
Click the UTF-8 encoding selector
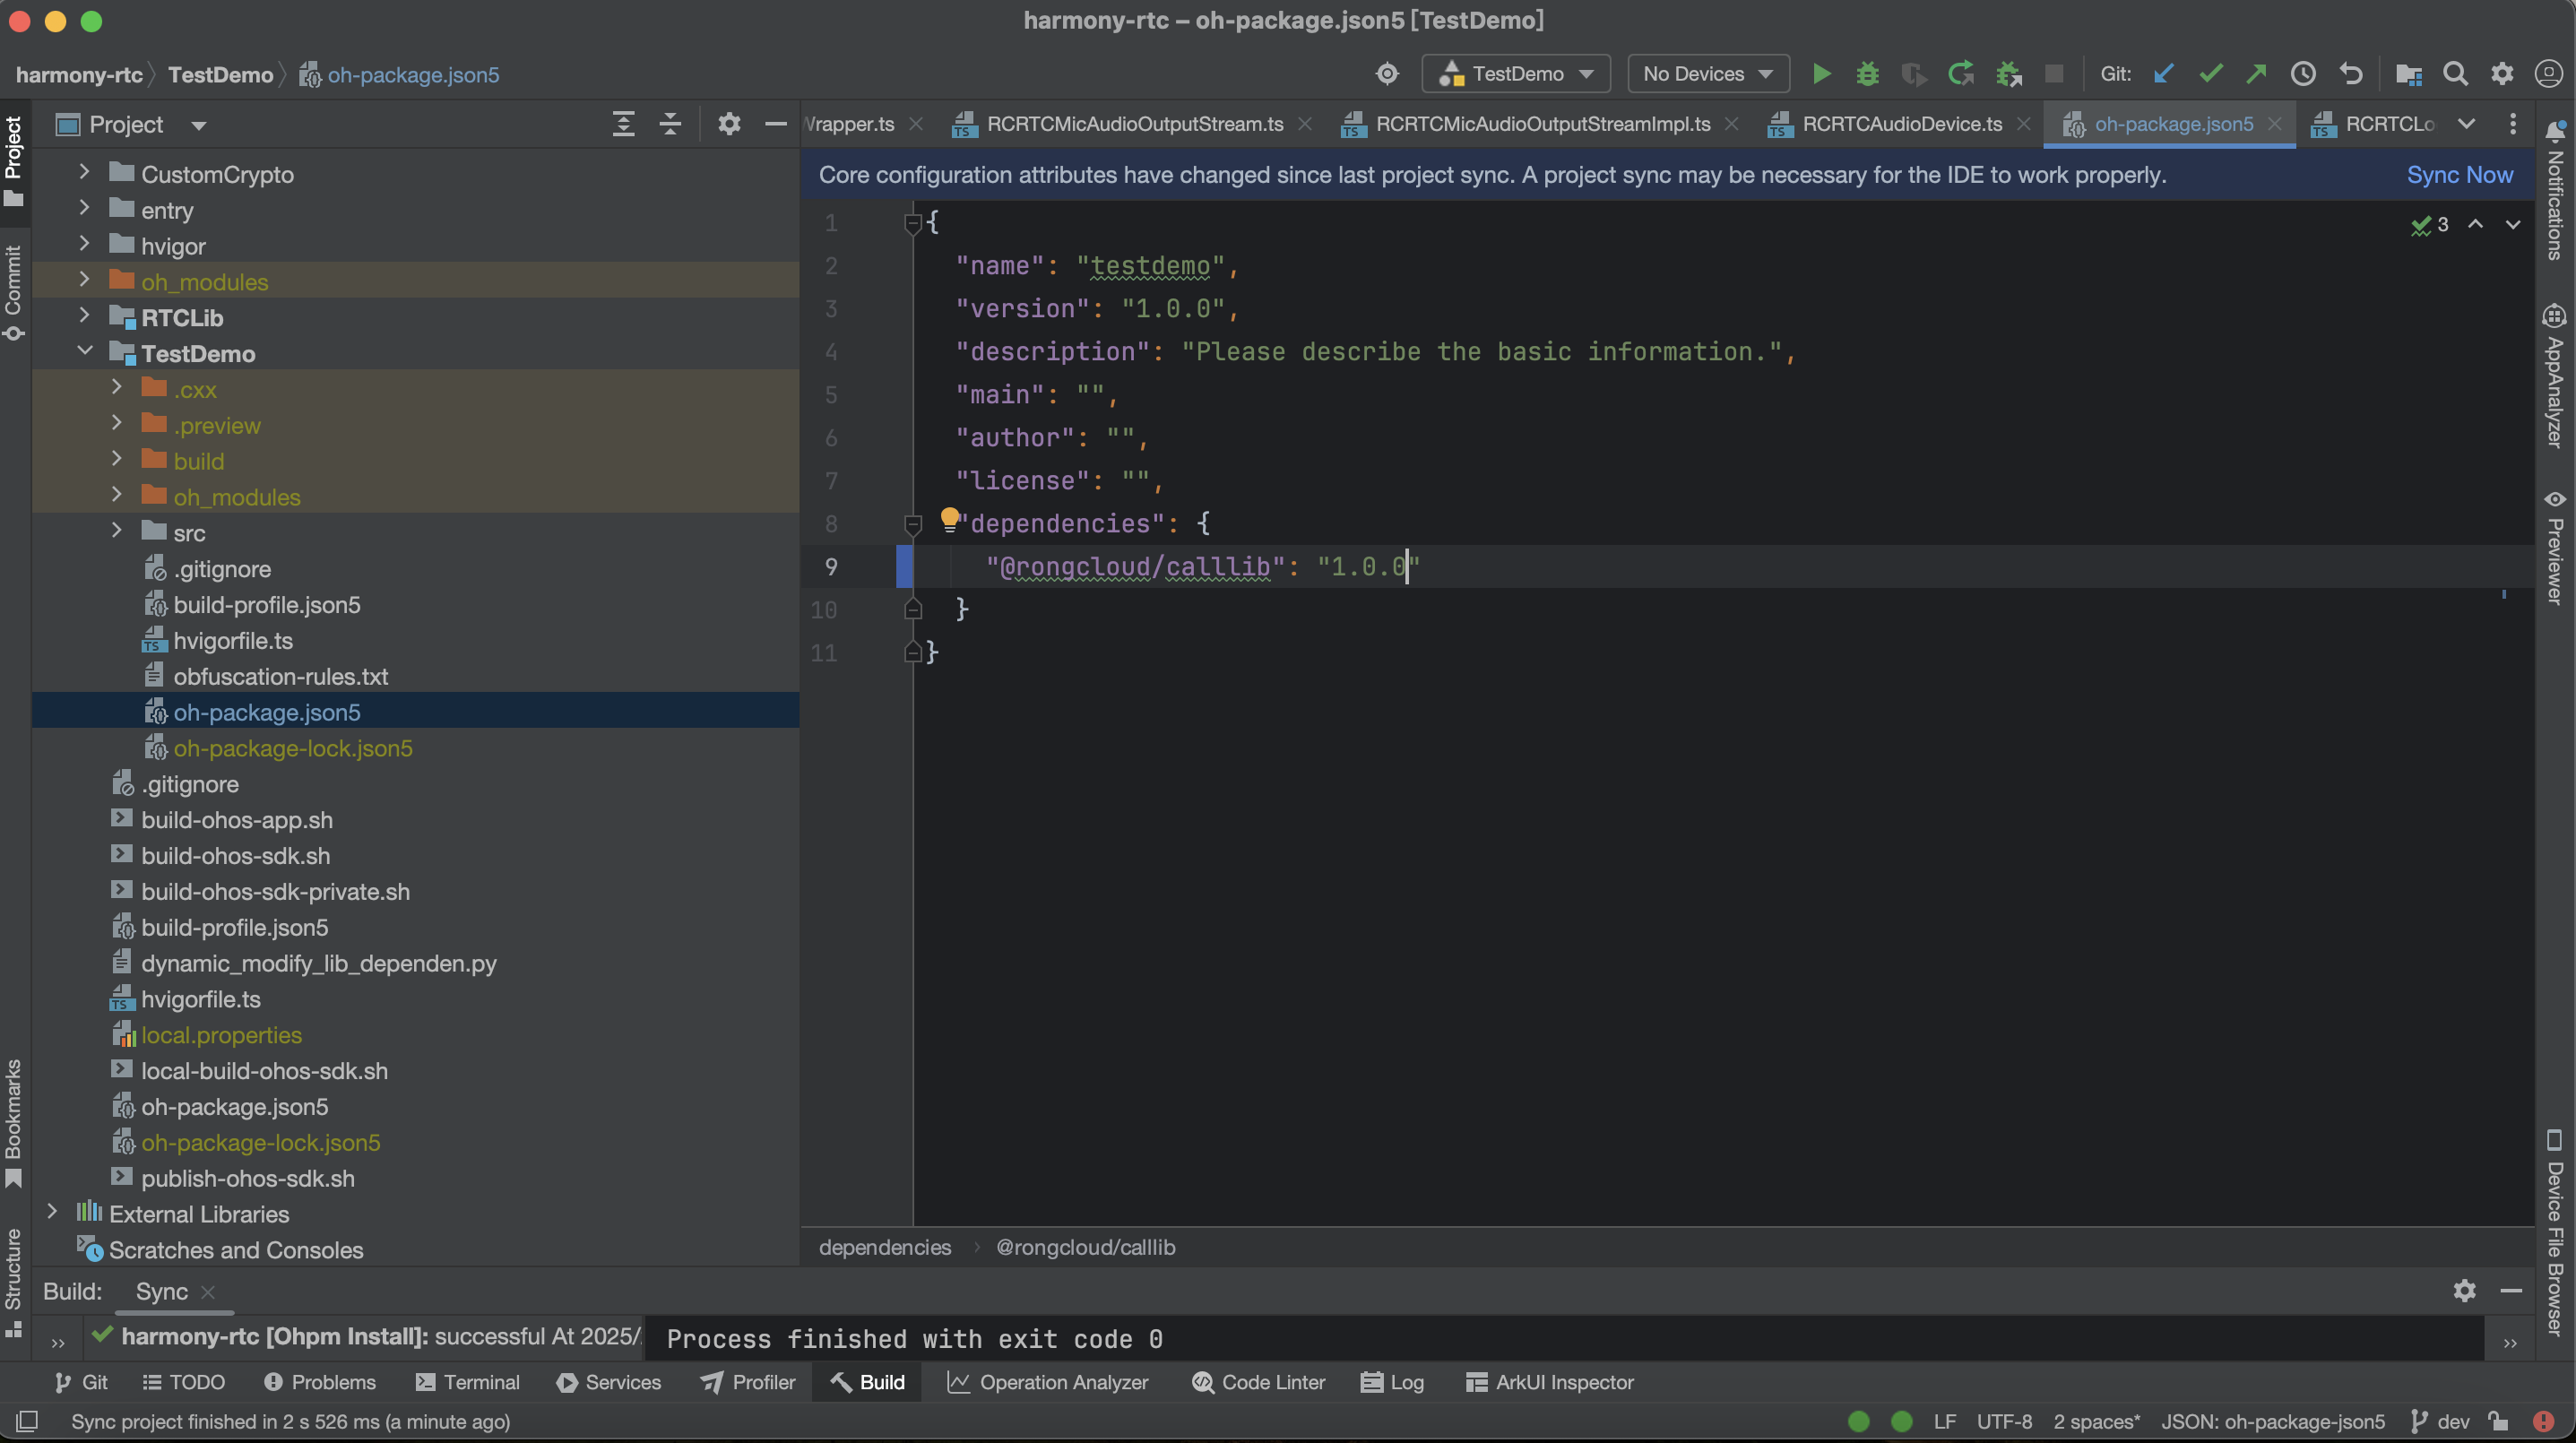(2004, 1421)
